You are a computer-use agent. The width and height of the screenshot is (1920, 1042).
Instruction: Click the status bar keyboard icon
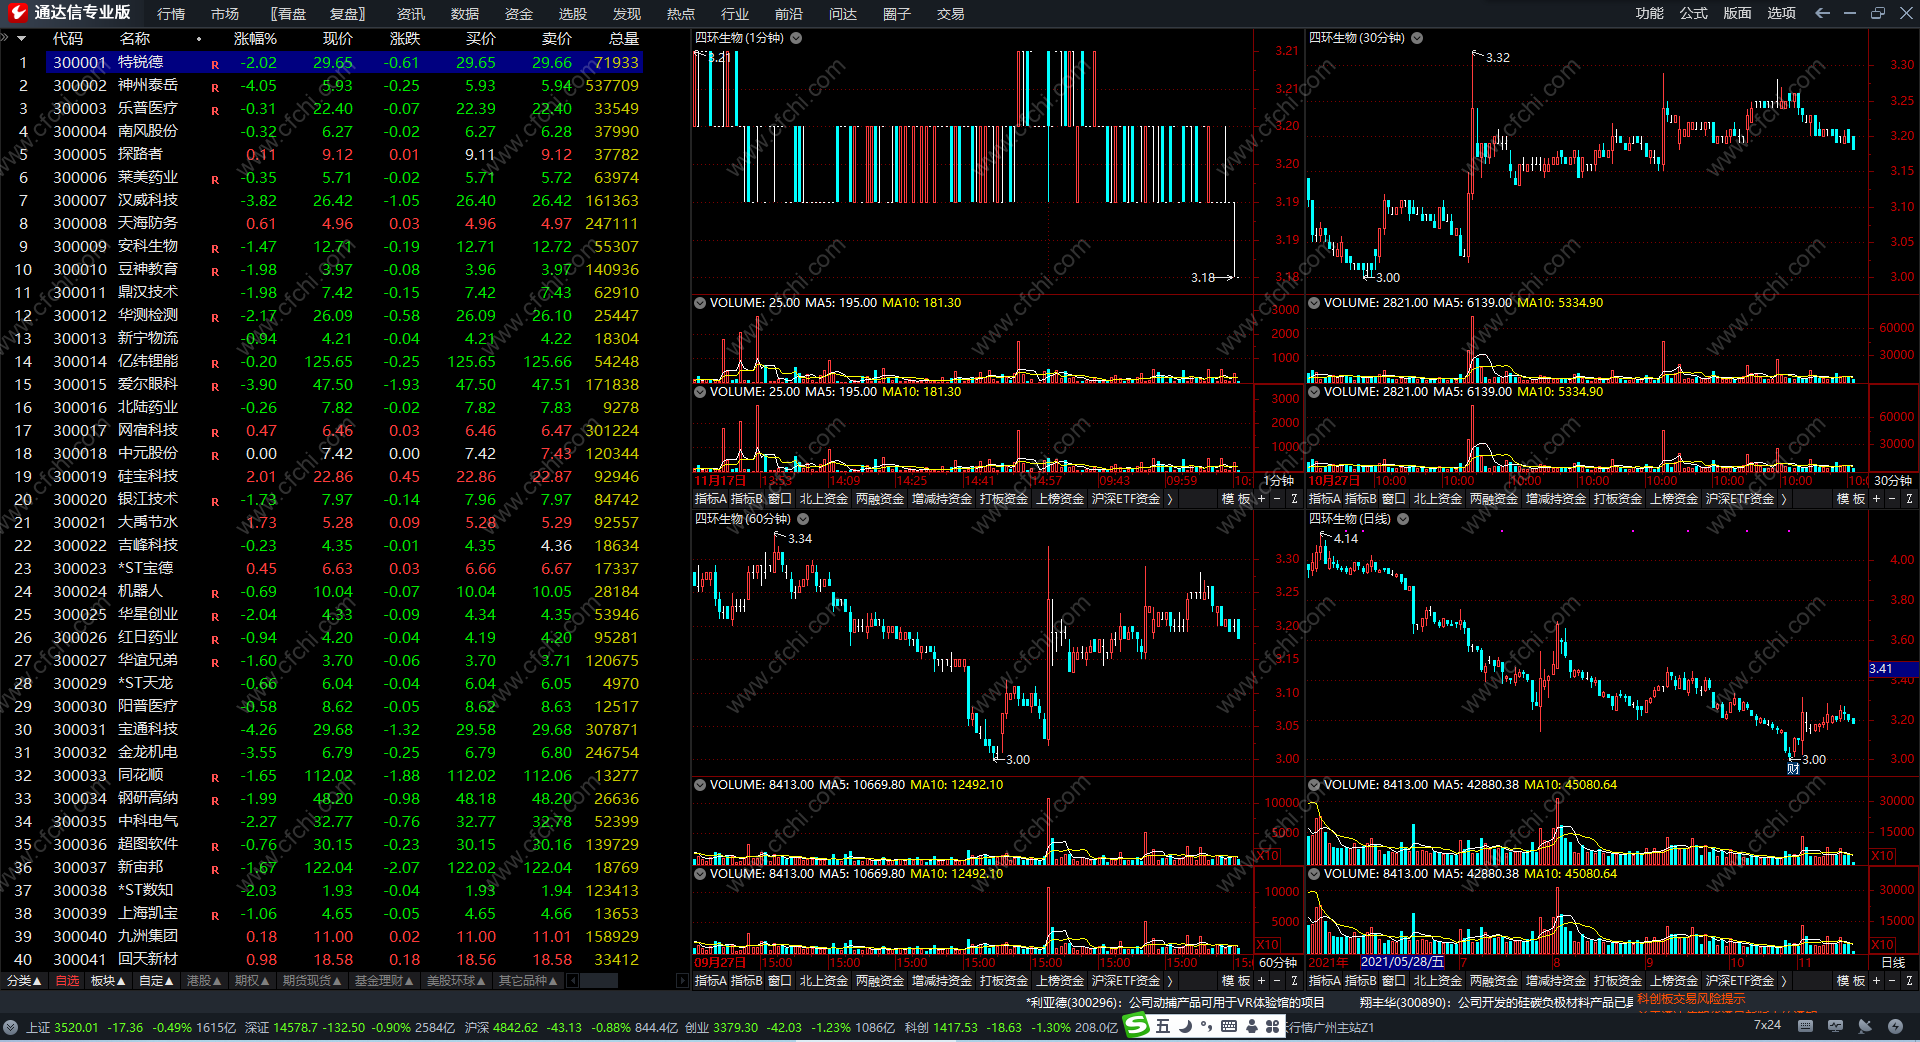[1805, 1026]
